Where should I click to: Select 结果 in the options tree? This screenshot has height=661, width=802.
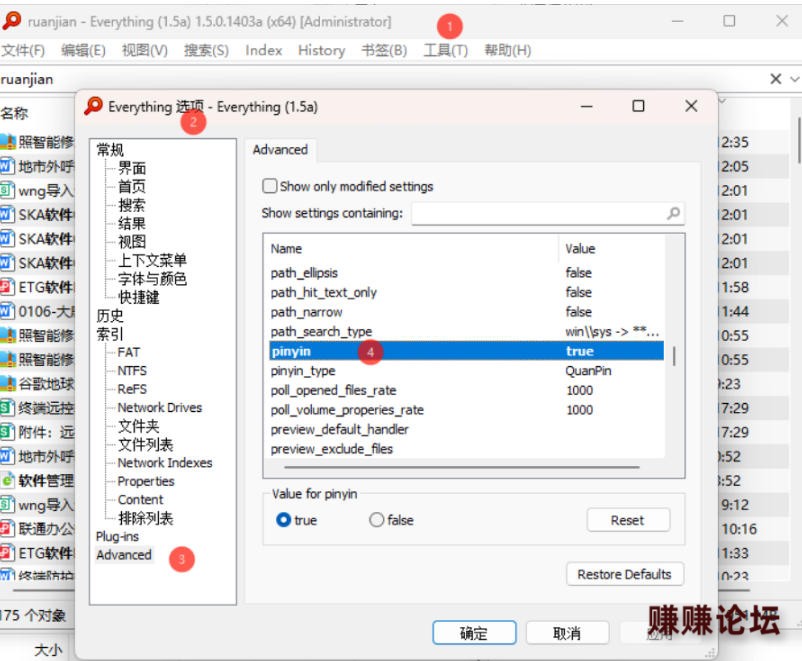[x=132, y=223]
